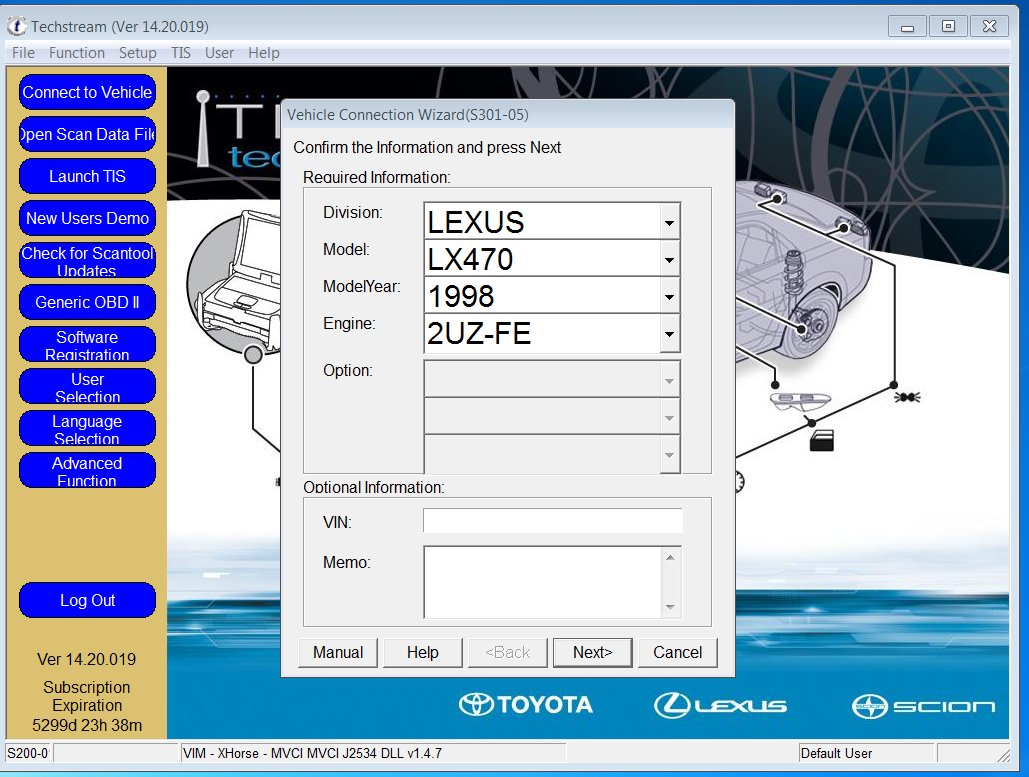Viewport: 1029px width, 777px height.
Task: Close the Techstream window
Action: (x=990, y=26)
